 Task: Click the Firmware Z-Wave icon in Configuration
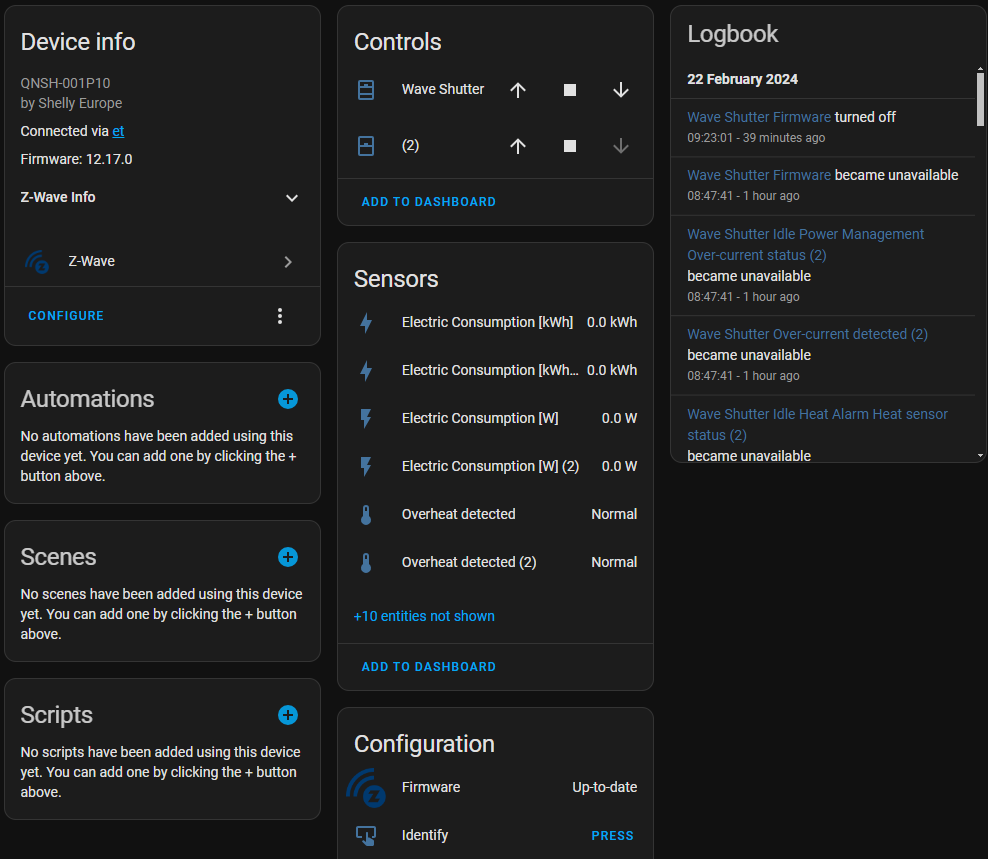tap(366, 788)
